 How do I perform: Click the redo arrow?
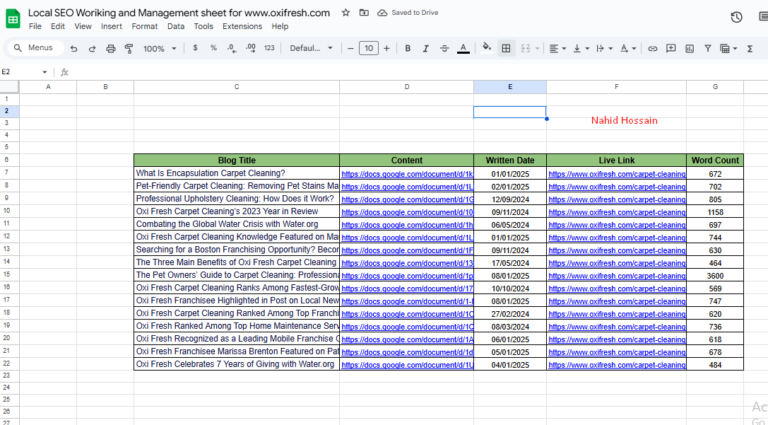(92, 48)
